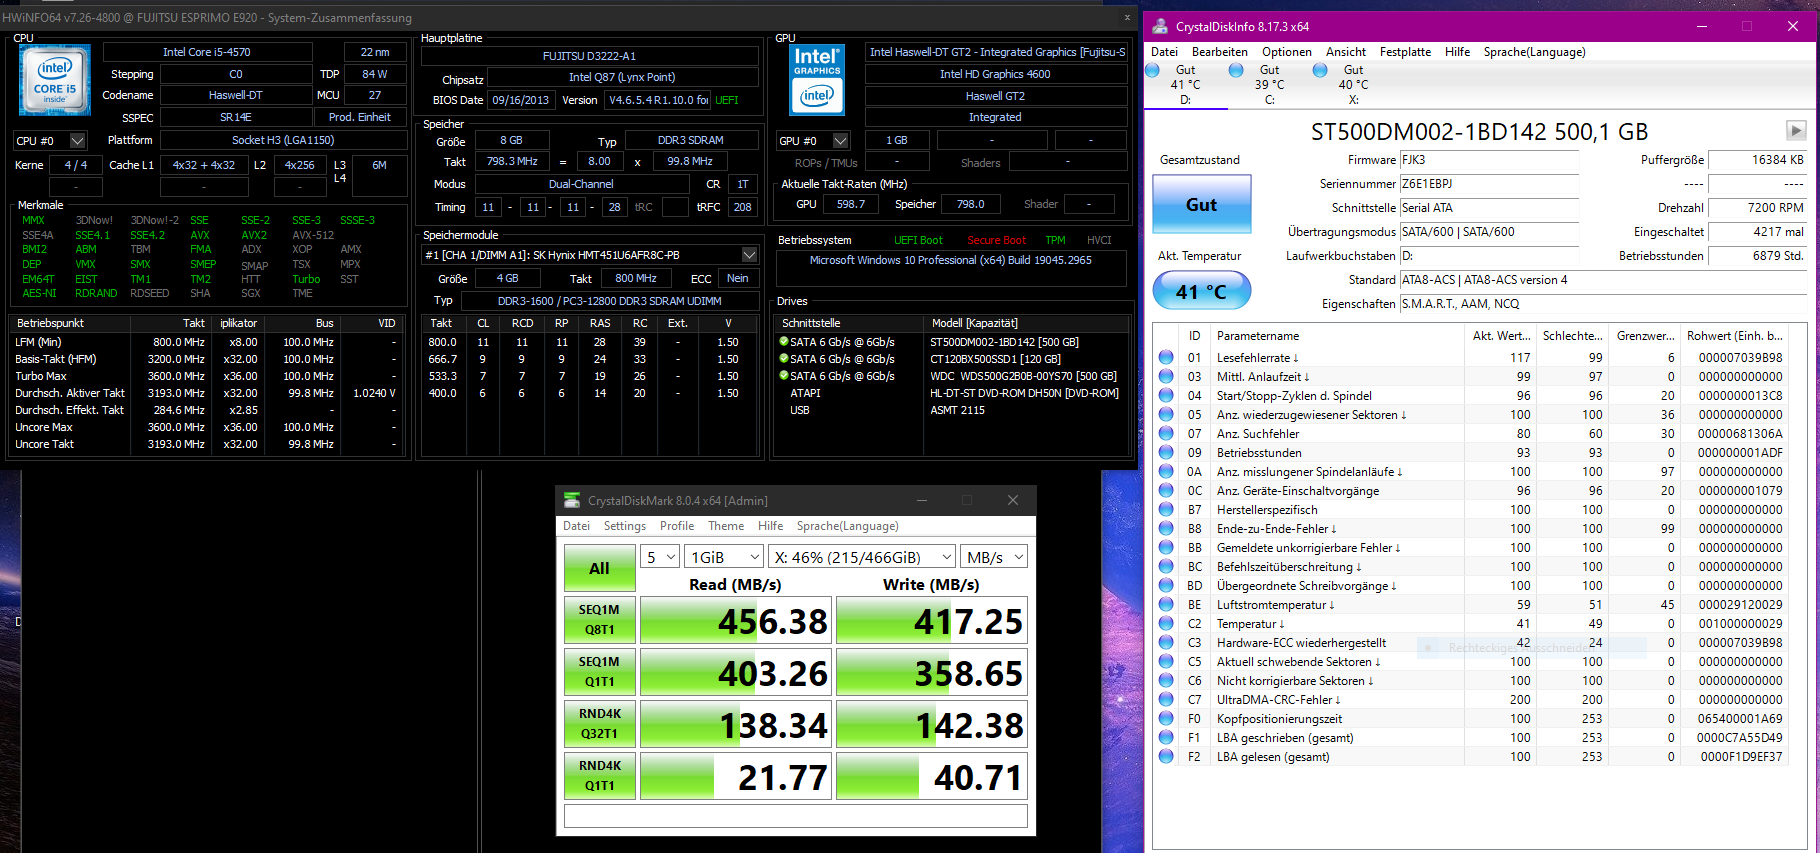
Task: Click status orb for Anz. Suchfehler row
Action: [x=1166, y=433]
